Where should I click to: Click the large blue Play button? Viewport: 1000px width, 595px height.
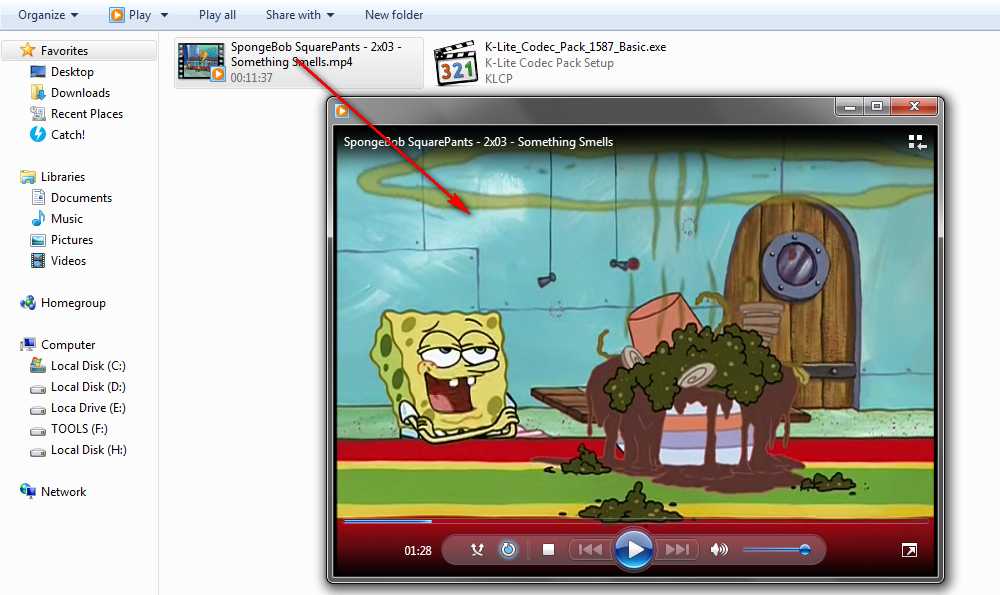coord(633,550)
